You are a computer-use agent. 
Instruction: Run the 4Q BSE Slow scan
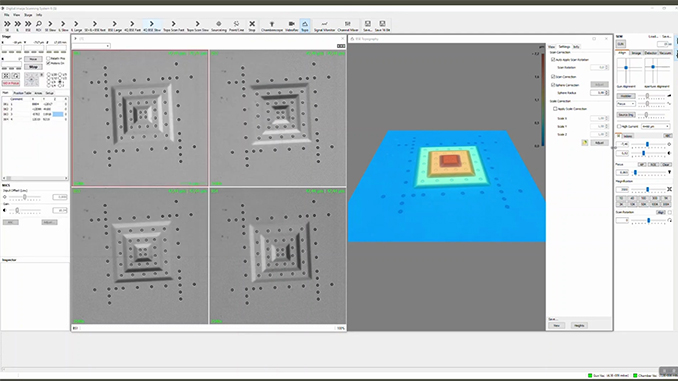(152, 26)
